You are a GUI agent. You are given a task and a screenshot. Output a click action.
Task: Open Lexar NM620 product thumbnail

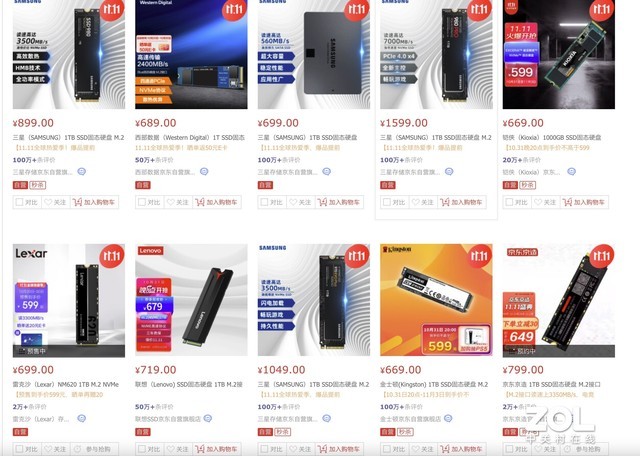[x=69, y=300]
